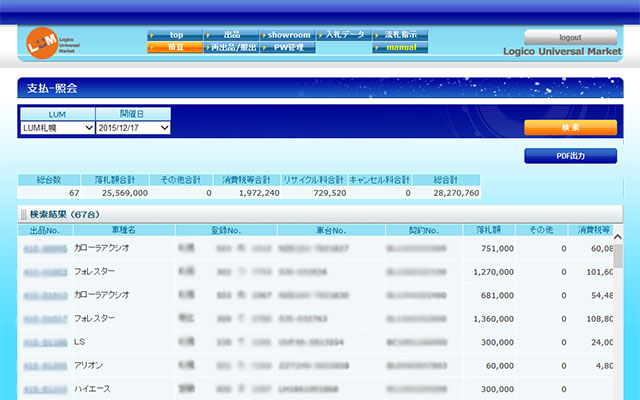640x400 pixels.
Task: Click the orange 検索 search button
Action: 570,127
